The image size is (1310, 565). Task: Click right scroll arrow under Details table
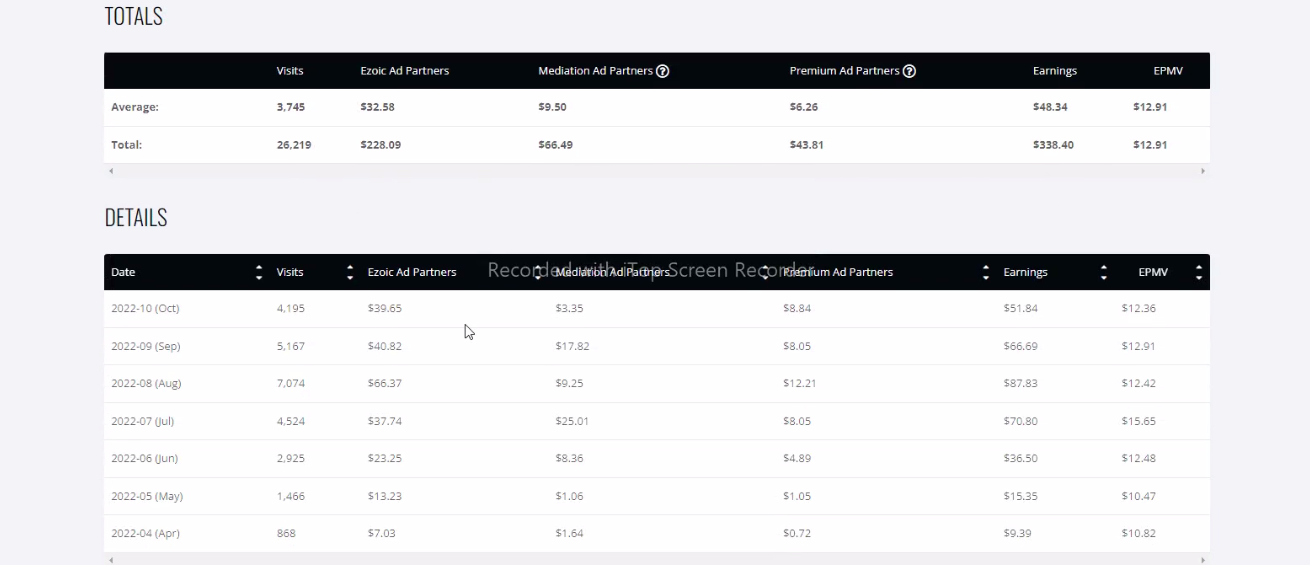1203,560
